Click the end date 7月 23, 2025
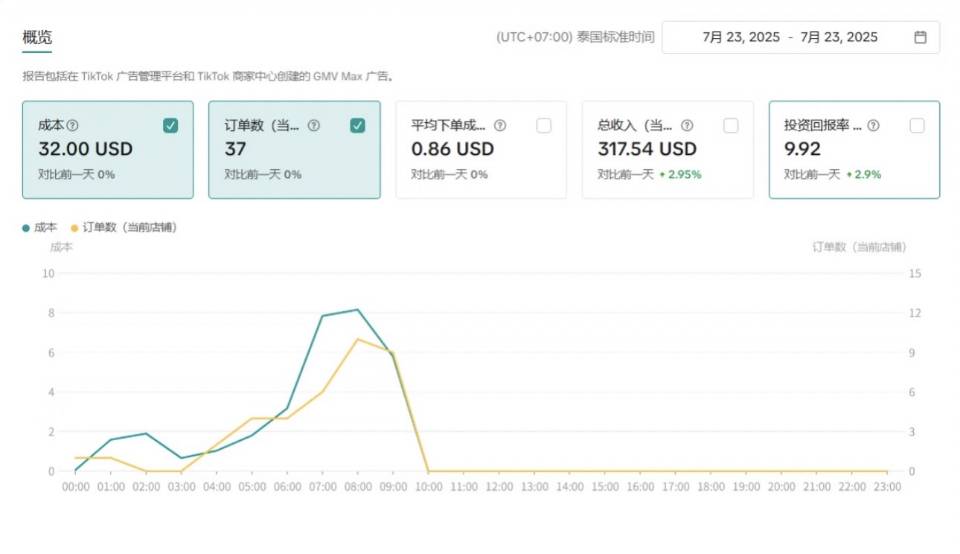The height and width of the screenshot is (554, 960). pyautogui.click(x=839, y=37)
